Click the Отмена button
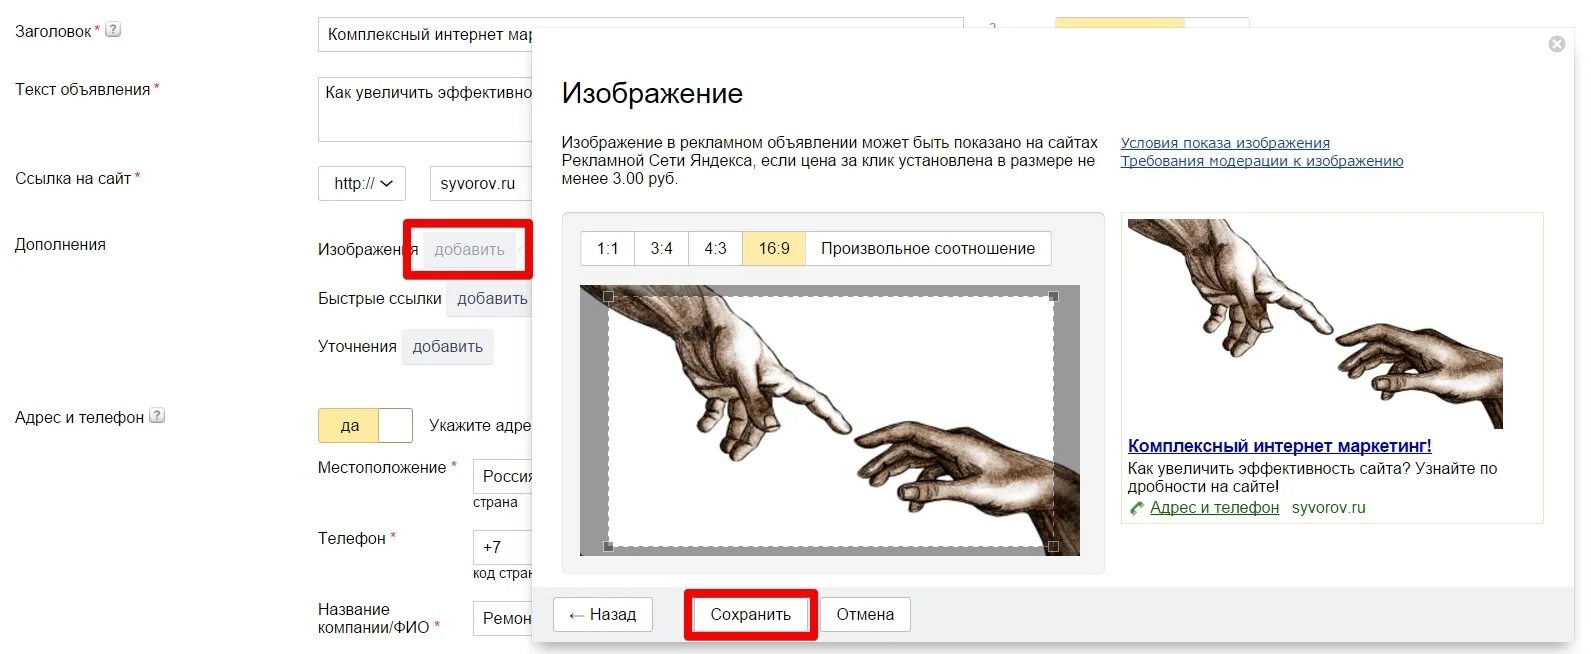The image size is (1591, 654). click(x=865, y=615)
